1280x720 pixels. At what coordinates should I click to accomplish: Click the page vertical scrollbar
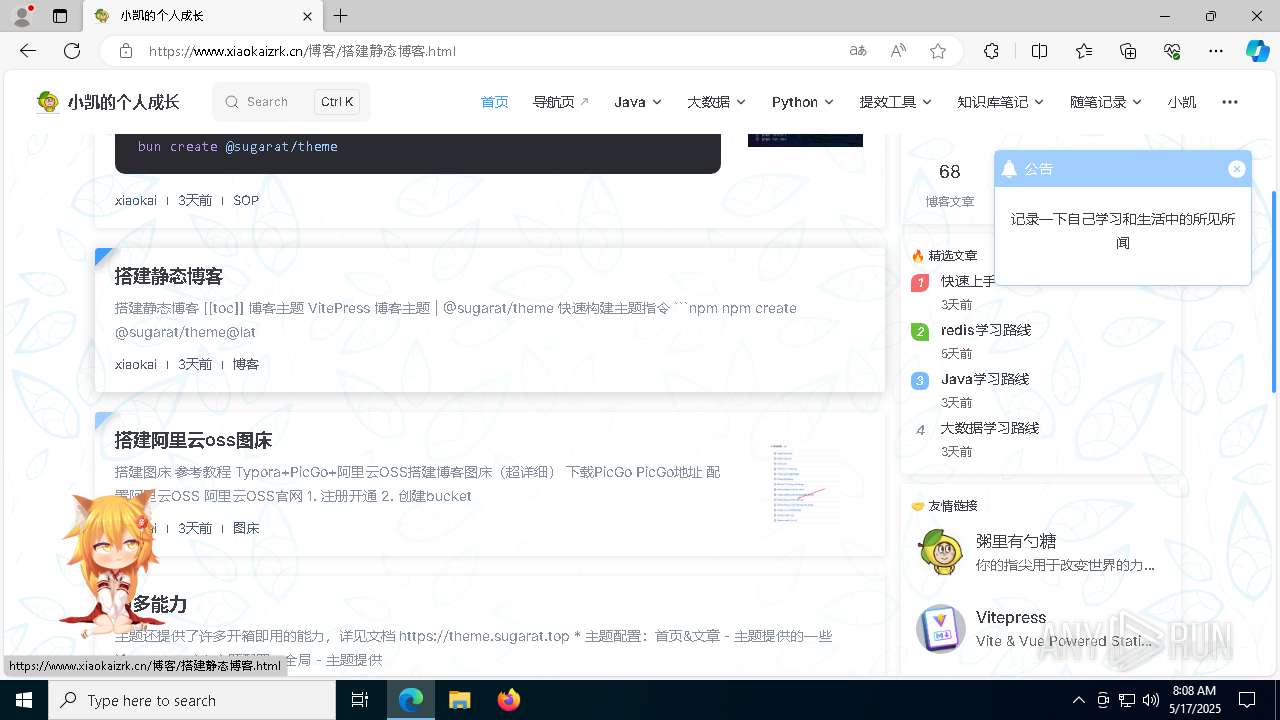[1274, 290]
